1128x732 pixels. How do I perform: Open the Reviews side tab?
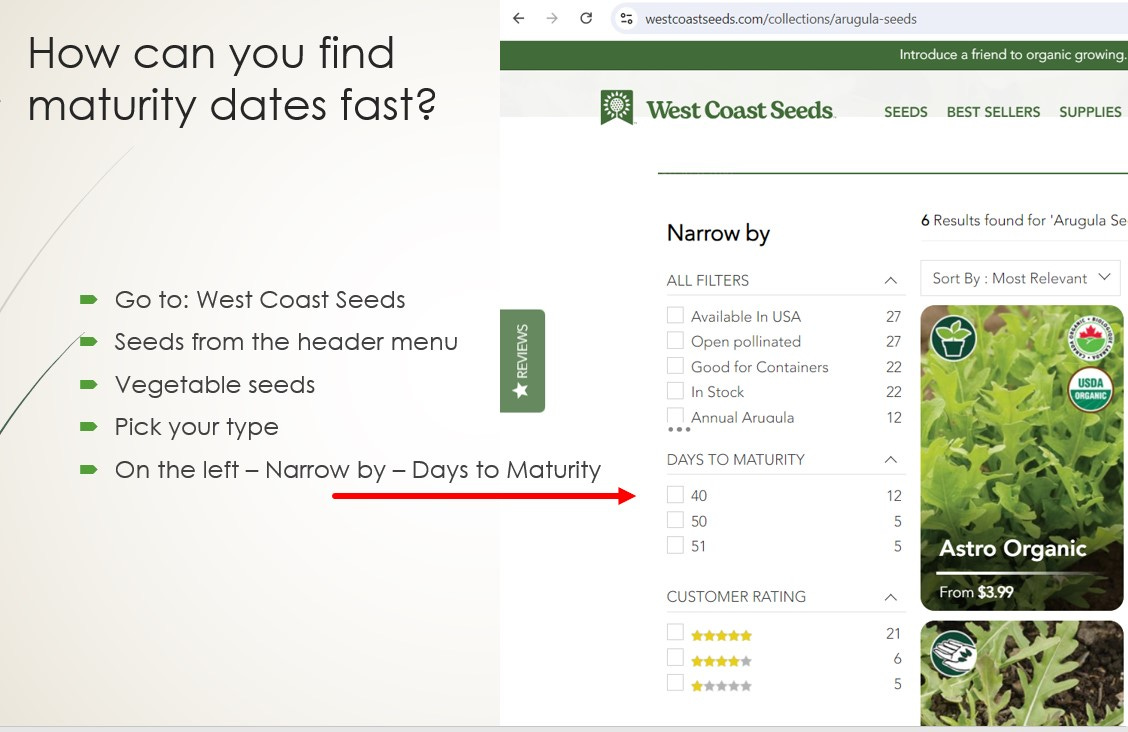522,361
